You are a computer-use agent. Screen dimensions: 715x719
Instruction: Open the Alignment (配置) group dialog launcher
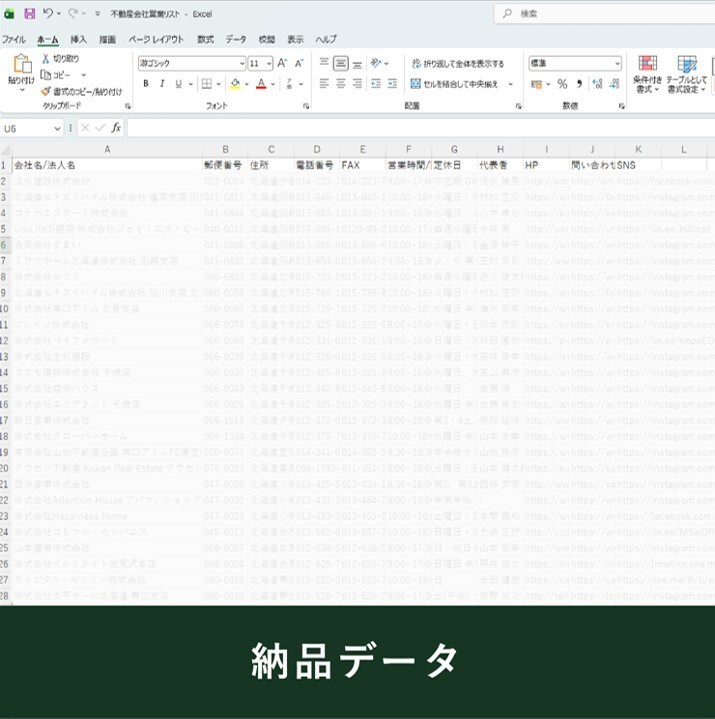pos(519,106)
